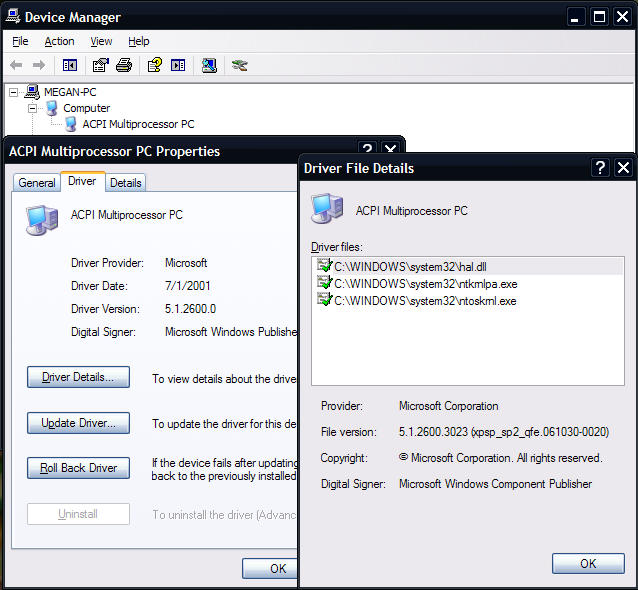Image resolution: width=638 pixels, height=590 pixels.
Task: Click the Update Driver... button
Action: click(x=79, y=423)
